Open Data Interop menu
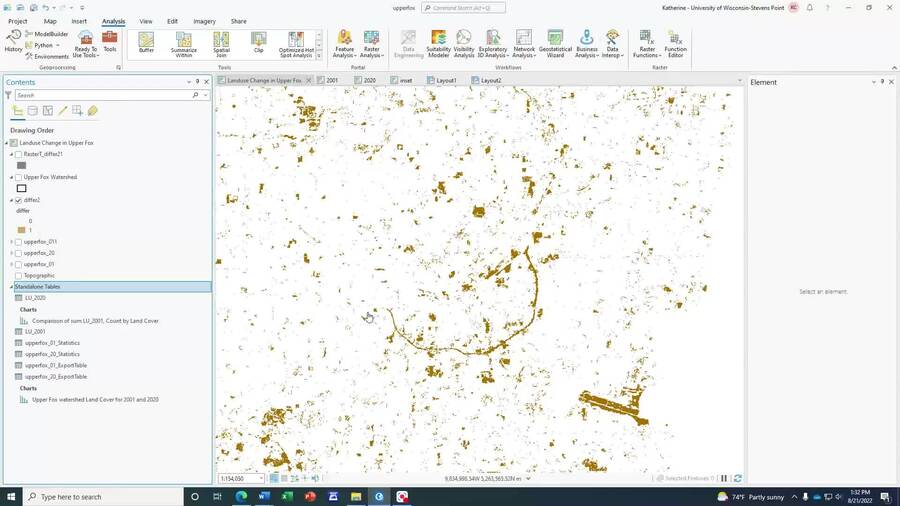 coord(612,44)
